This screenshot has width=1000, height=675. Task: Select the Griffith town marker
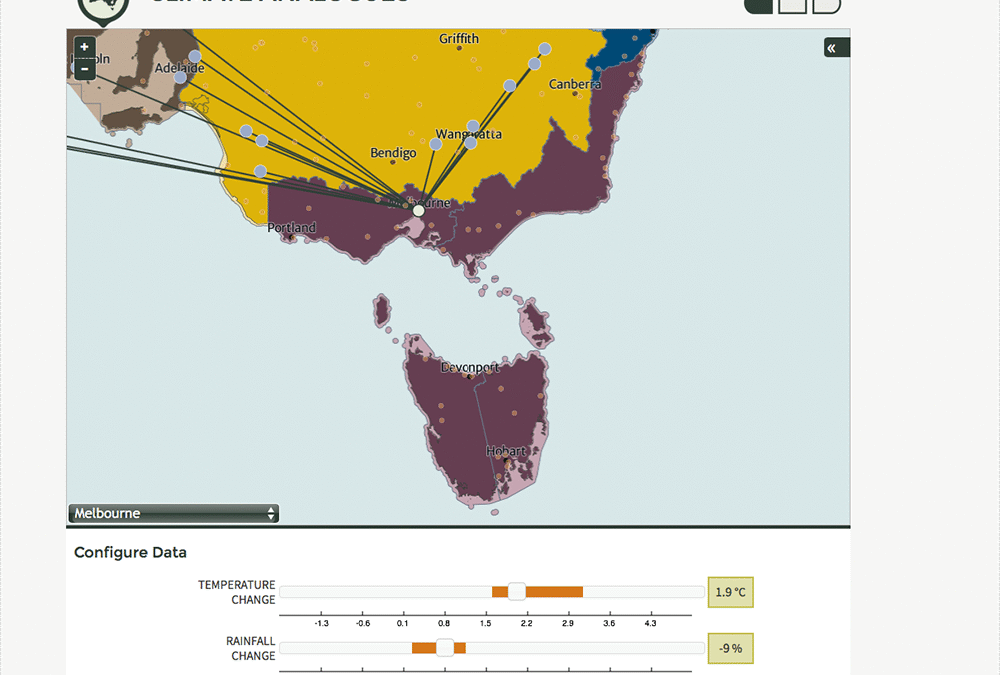click(x=461, y=48)
